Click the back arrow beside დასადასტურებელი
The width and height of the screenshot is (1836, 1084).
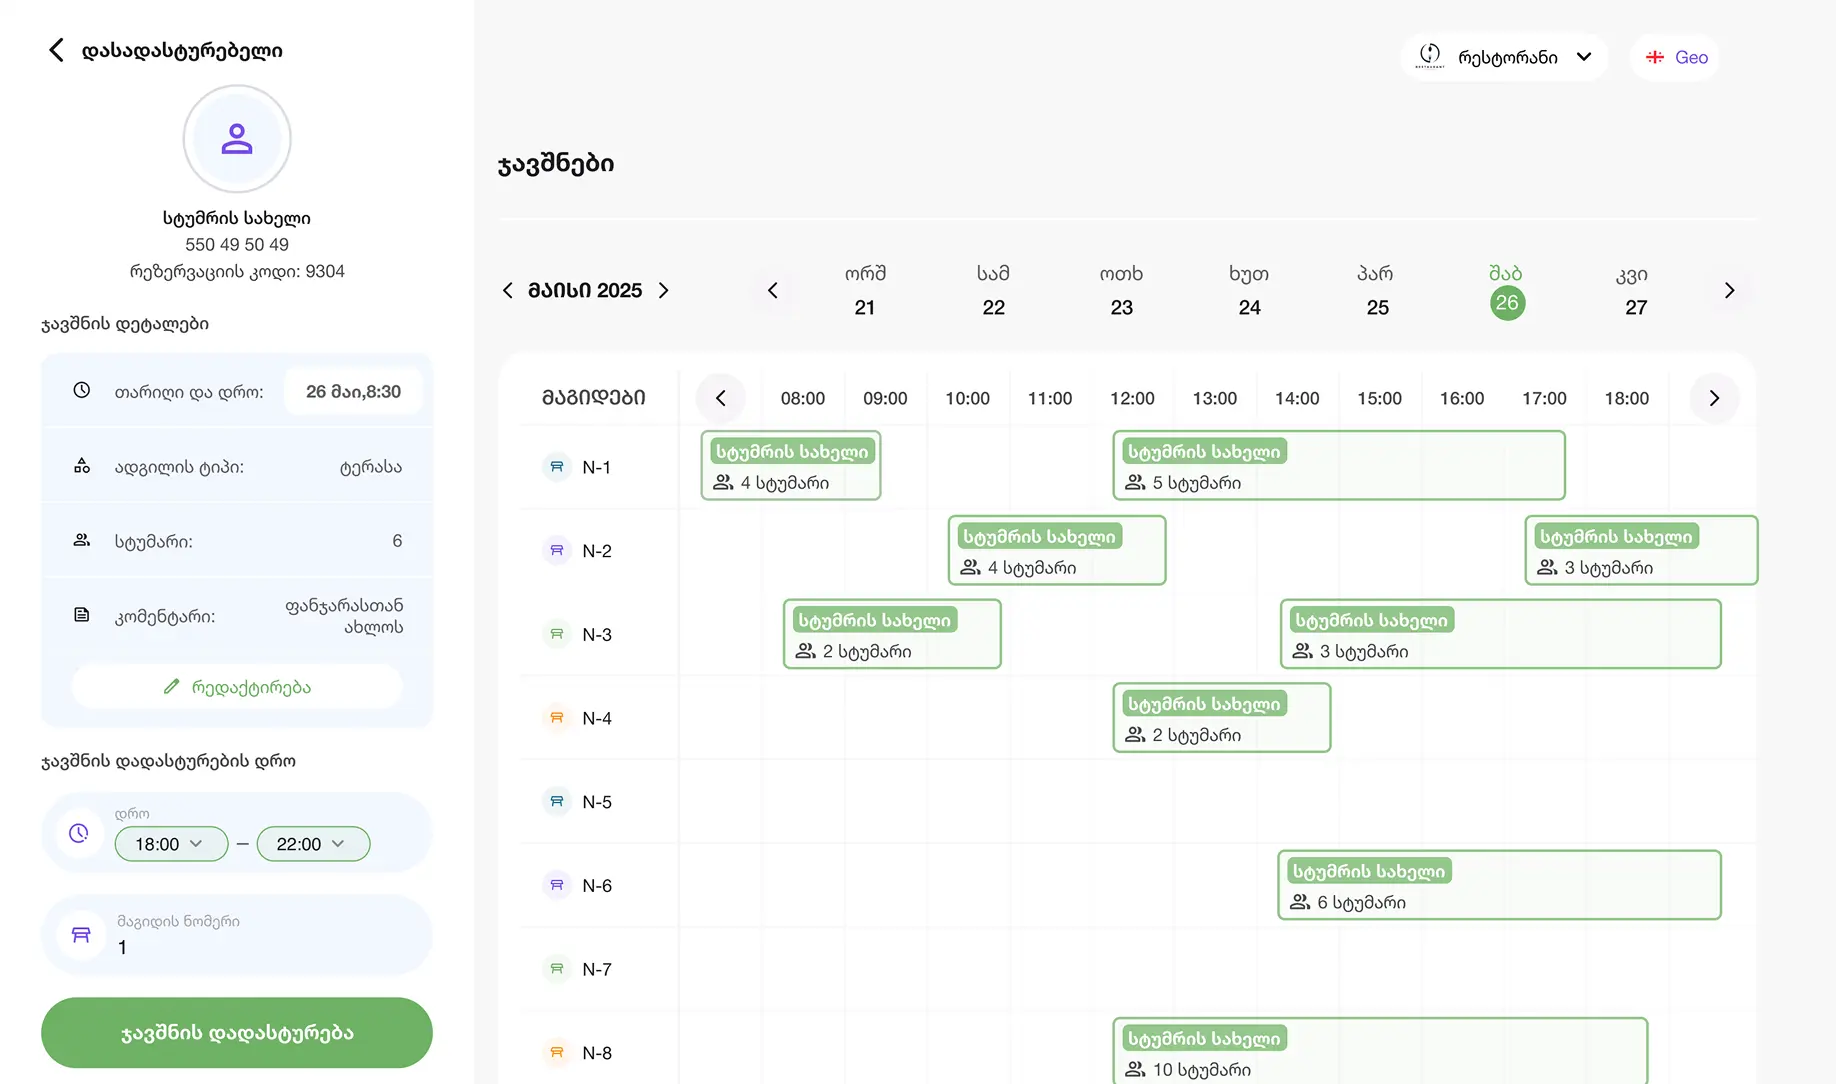coord(56,50)
